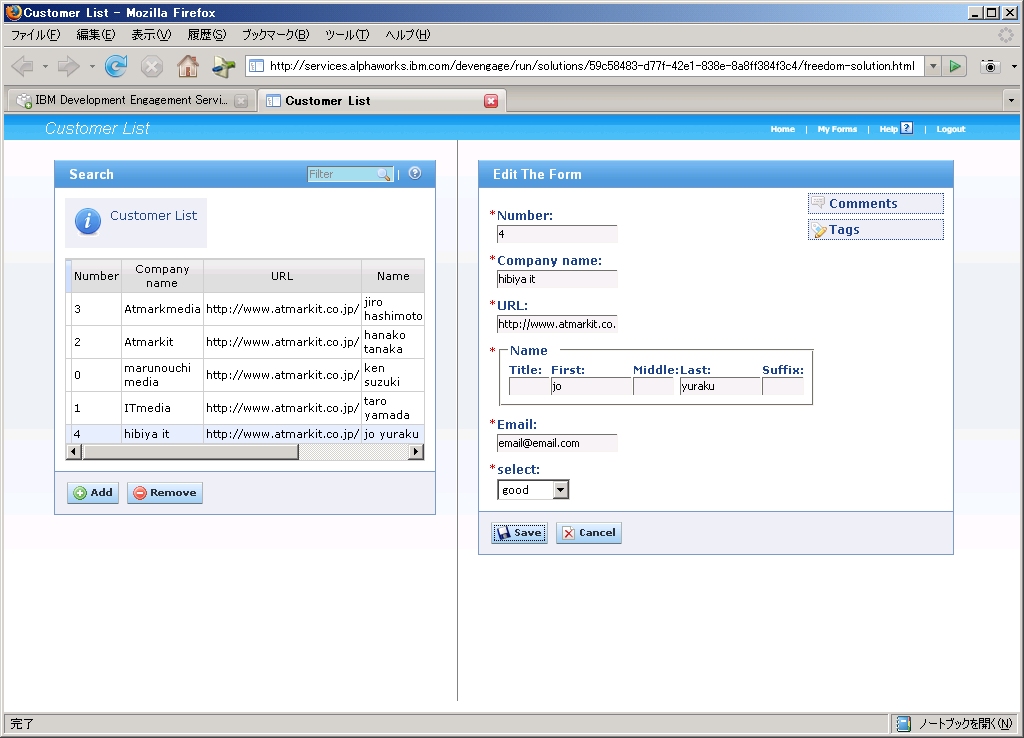
Task: Reload the page with the refresh icon
Action: click(x=116, y=66)
